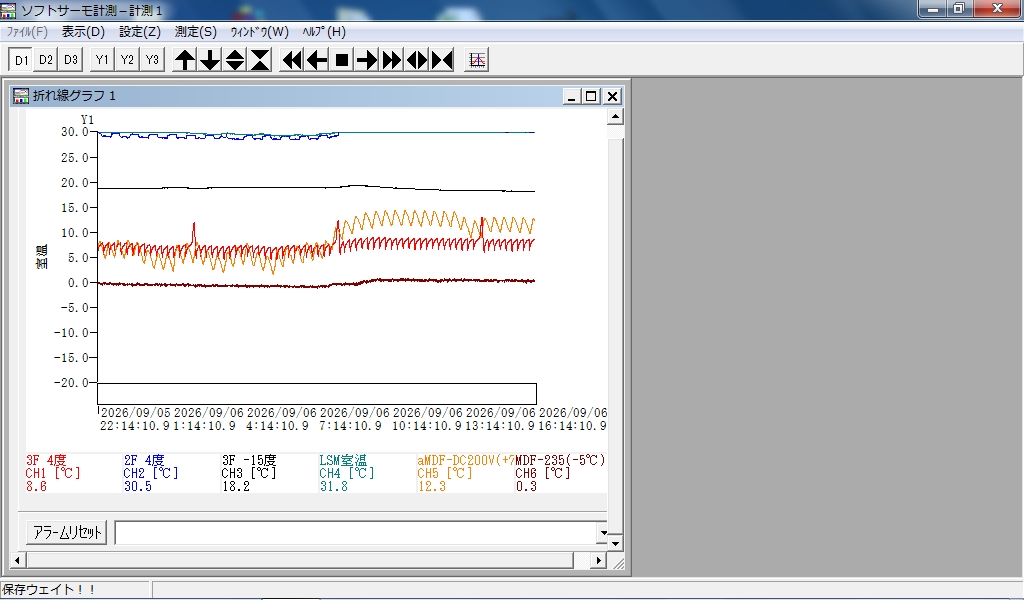Click the fast forward double-right arrow icon
The width and height of the screenshot is (1024, 600).
pos(392,60)
